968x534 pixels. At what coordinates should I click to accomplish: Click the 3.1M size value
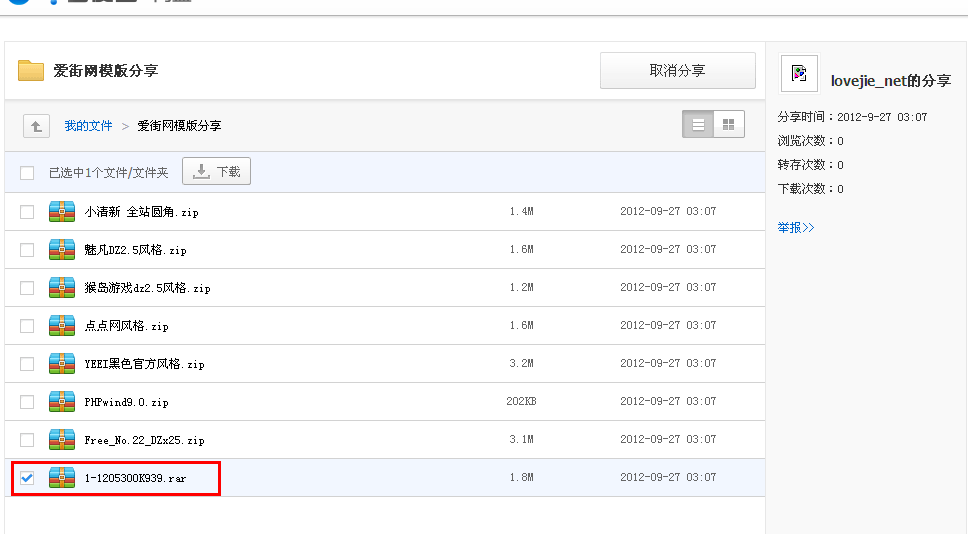point(521,439)
